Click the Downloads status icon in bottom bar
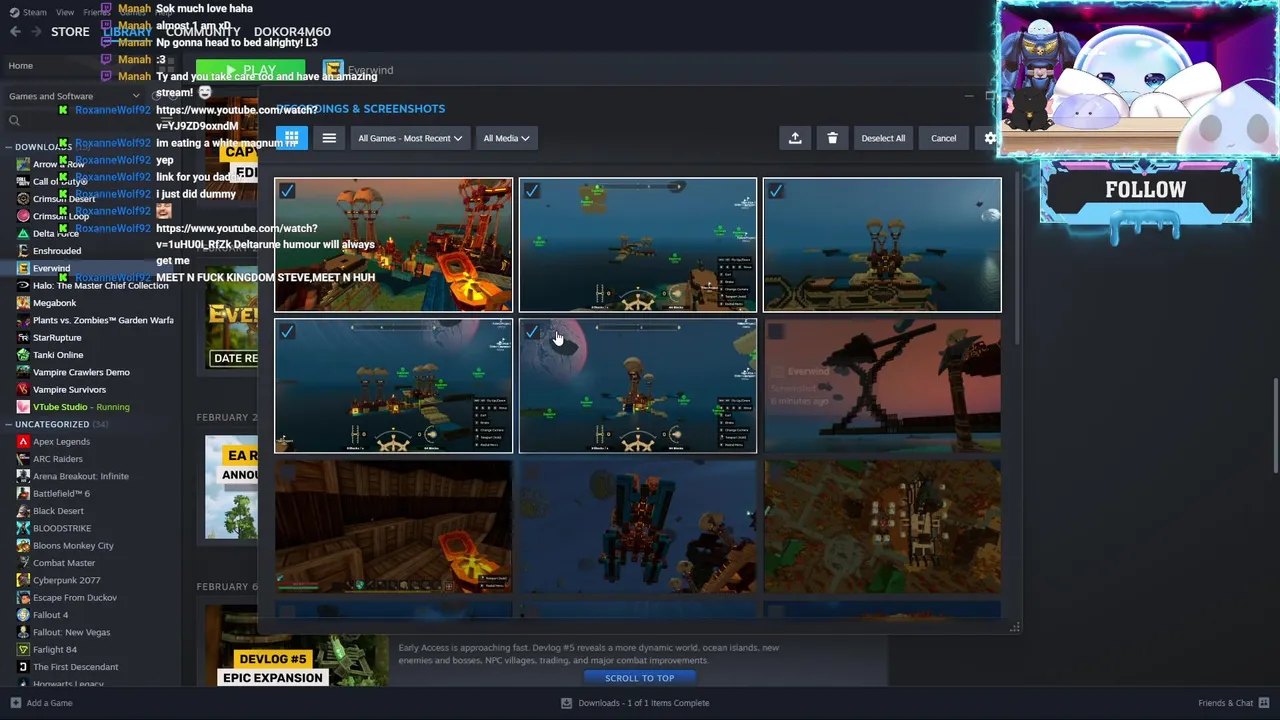Screen dimensions: 1280x720 click(567, 703)
